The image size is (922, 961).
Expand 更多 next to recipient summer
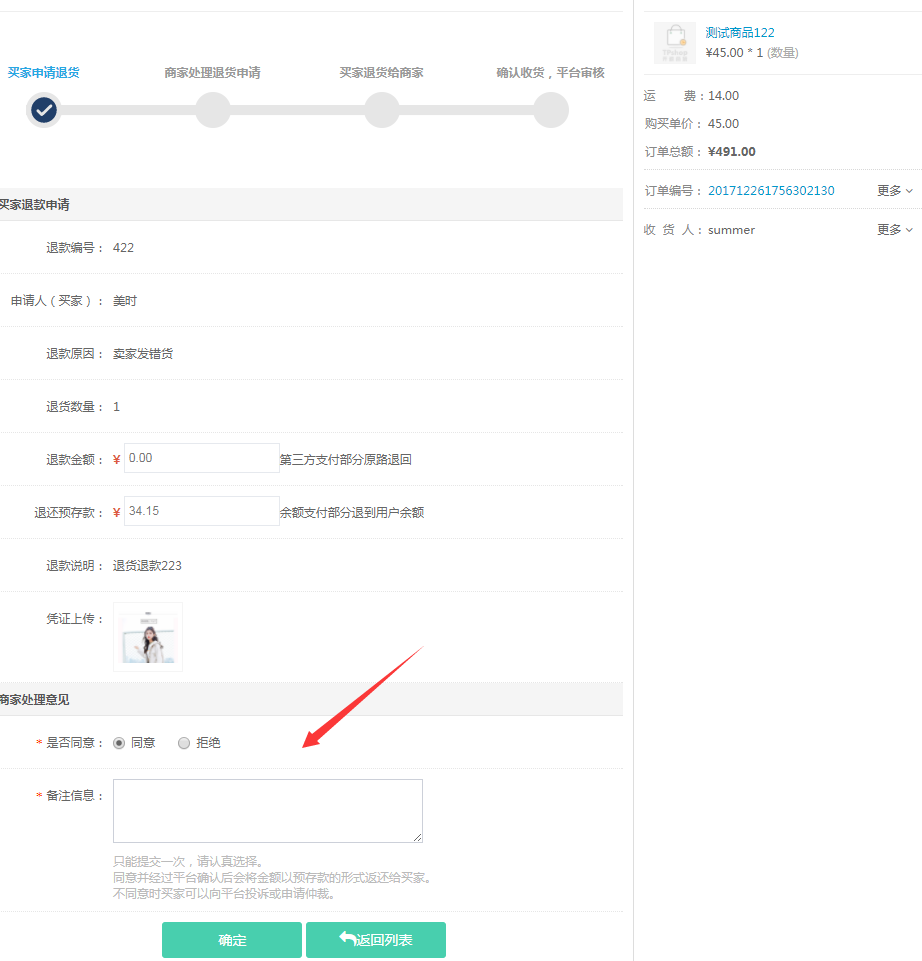pos(895,230)
